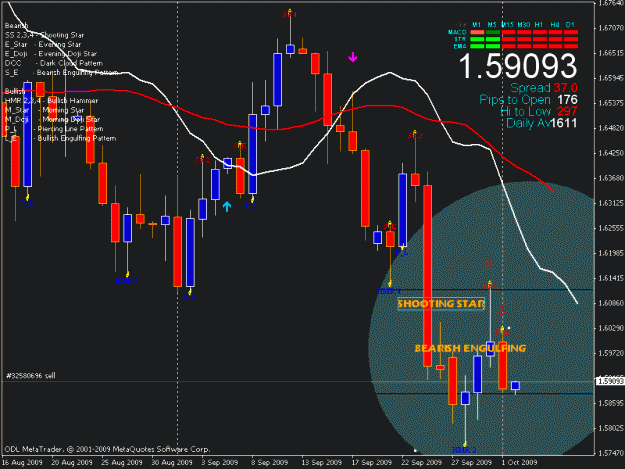Image resolution: width=625 pixels, height=469 pixels.
Task: Click legend row 'SS 2,3,4 - Shooting Star'
Action: coord(44,35)
